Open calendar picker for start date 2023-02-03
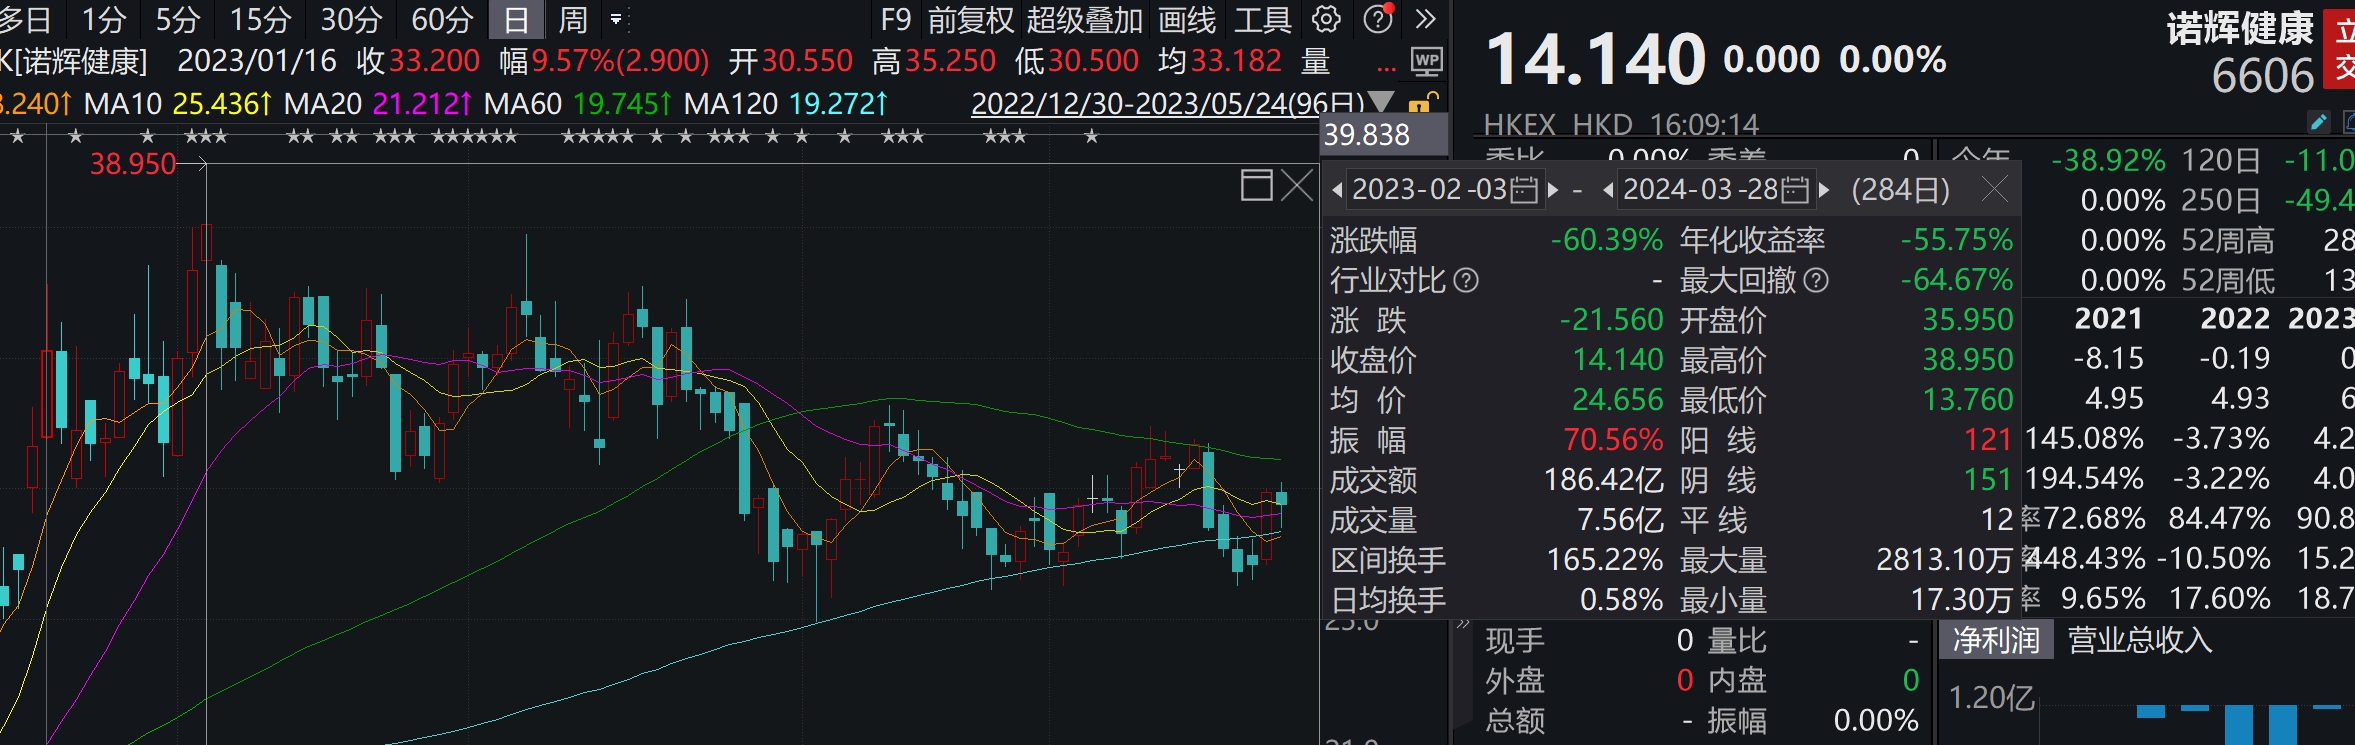Screen dimensions: 2355x745 click(1524, 190)
